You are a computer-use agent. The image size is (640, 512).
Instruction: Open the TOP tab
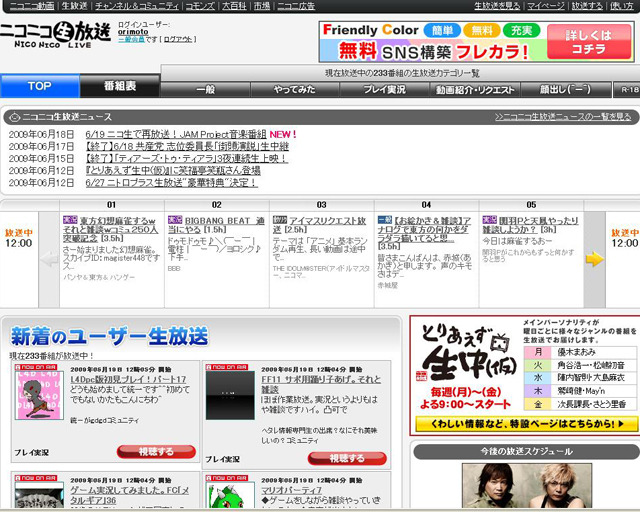click(x=40, y=86)
